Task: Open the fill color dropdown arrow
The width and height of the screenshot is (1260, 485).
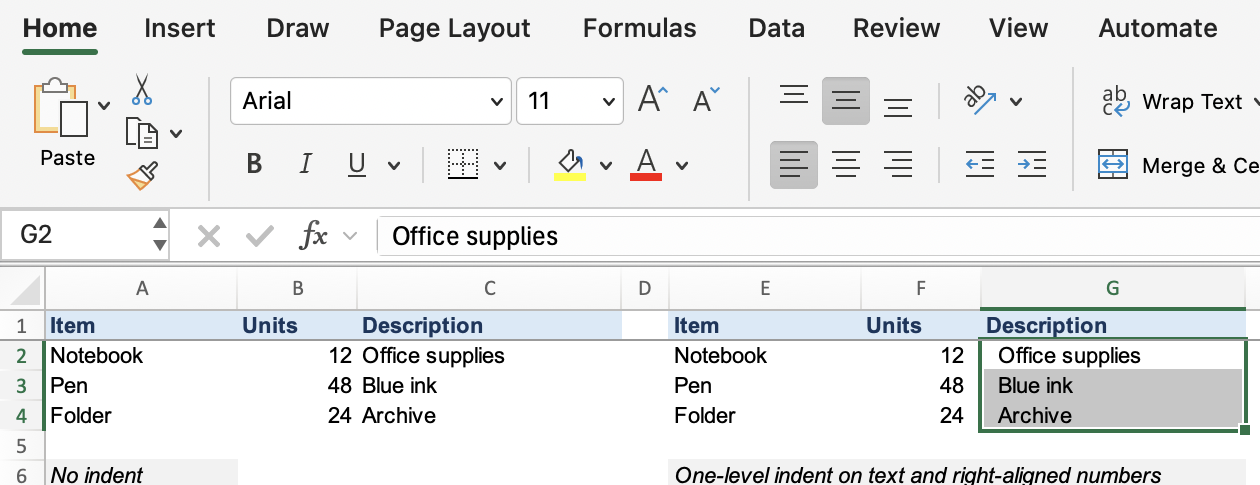Action: tap(606, 166)
